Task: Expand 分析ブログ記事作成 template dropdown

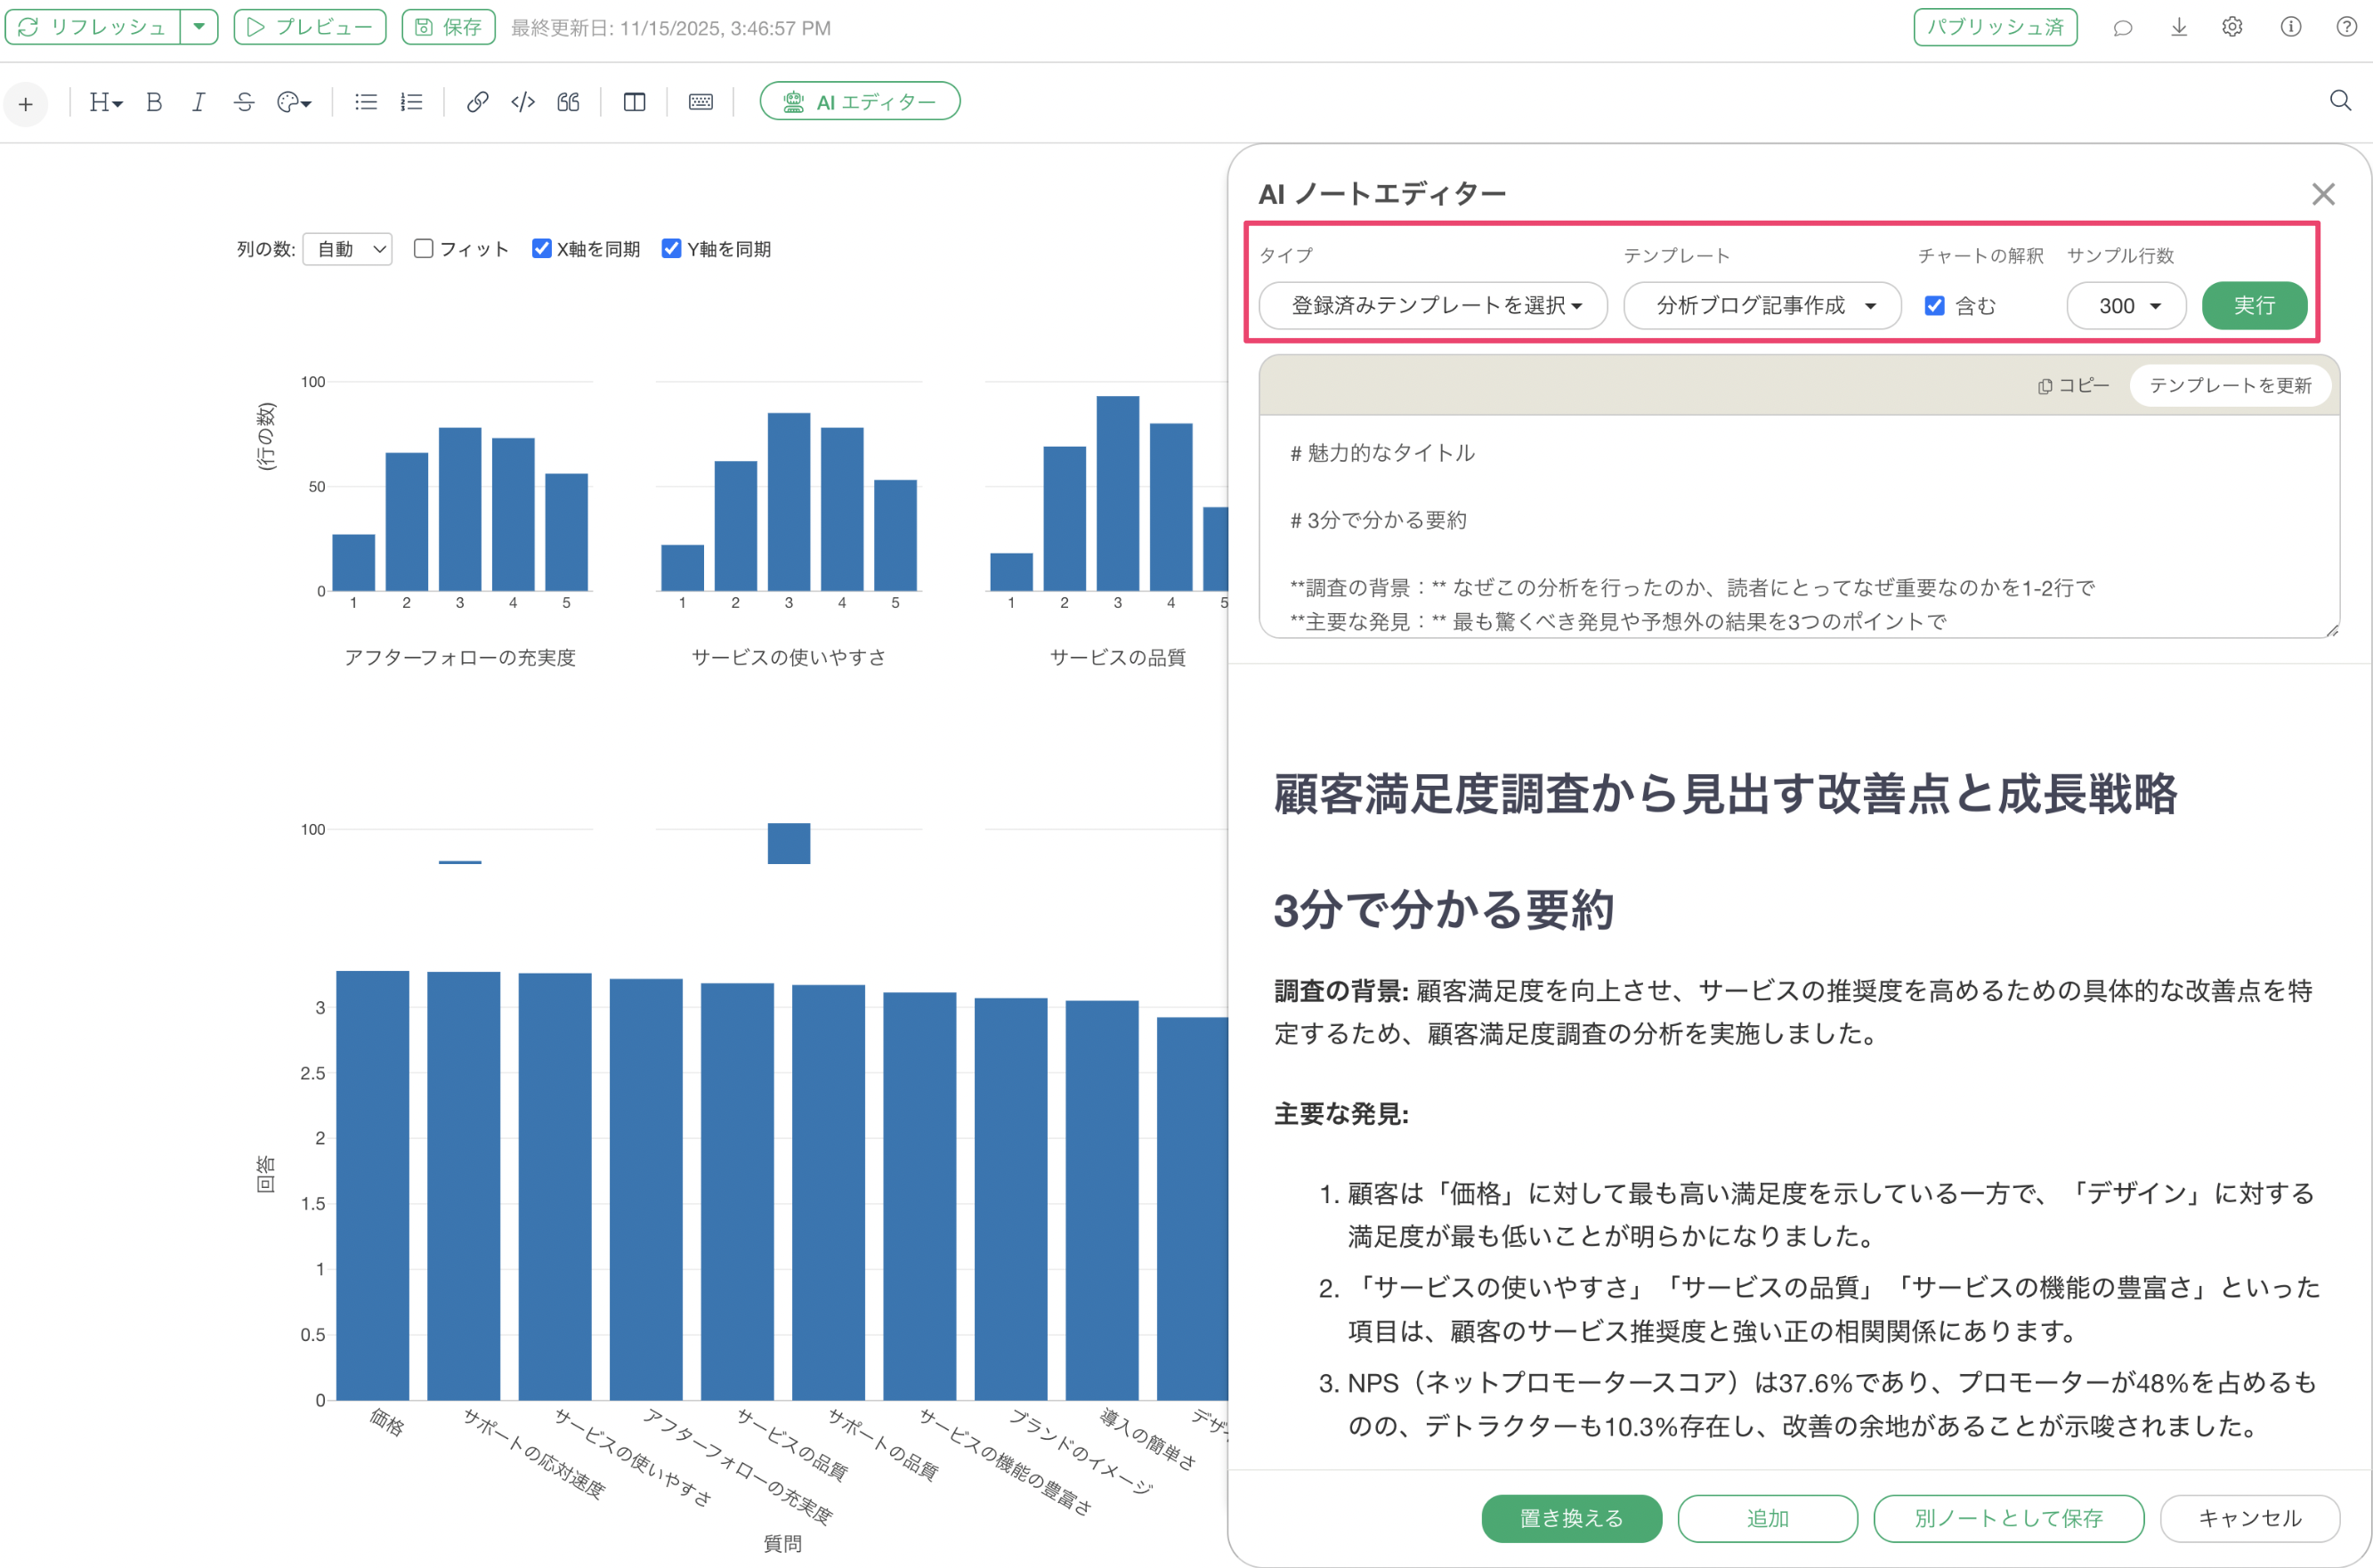Action: [1761, 306]
